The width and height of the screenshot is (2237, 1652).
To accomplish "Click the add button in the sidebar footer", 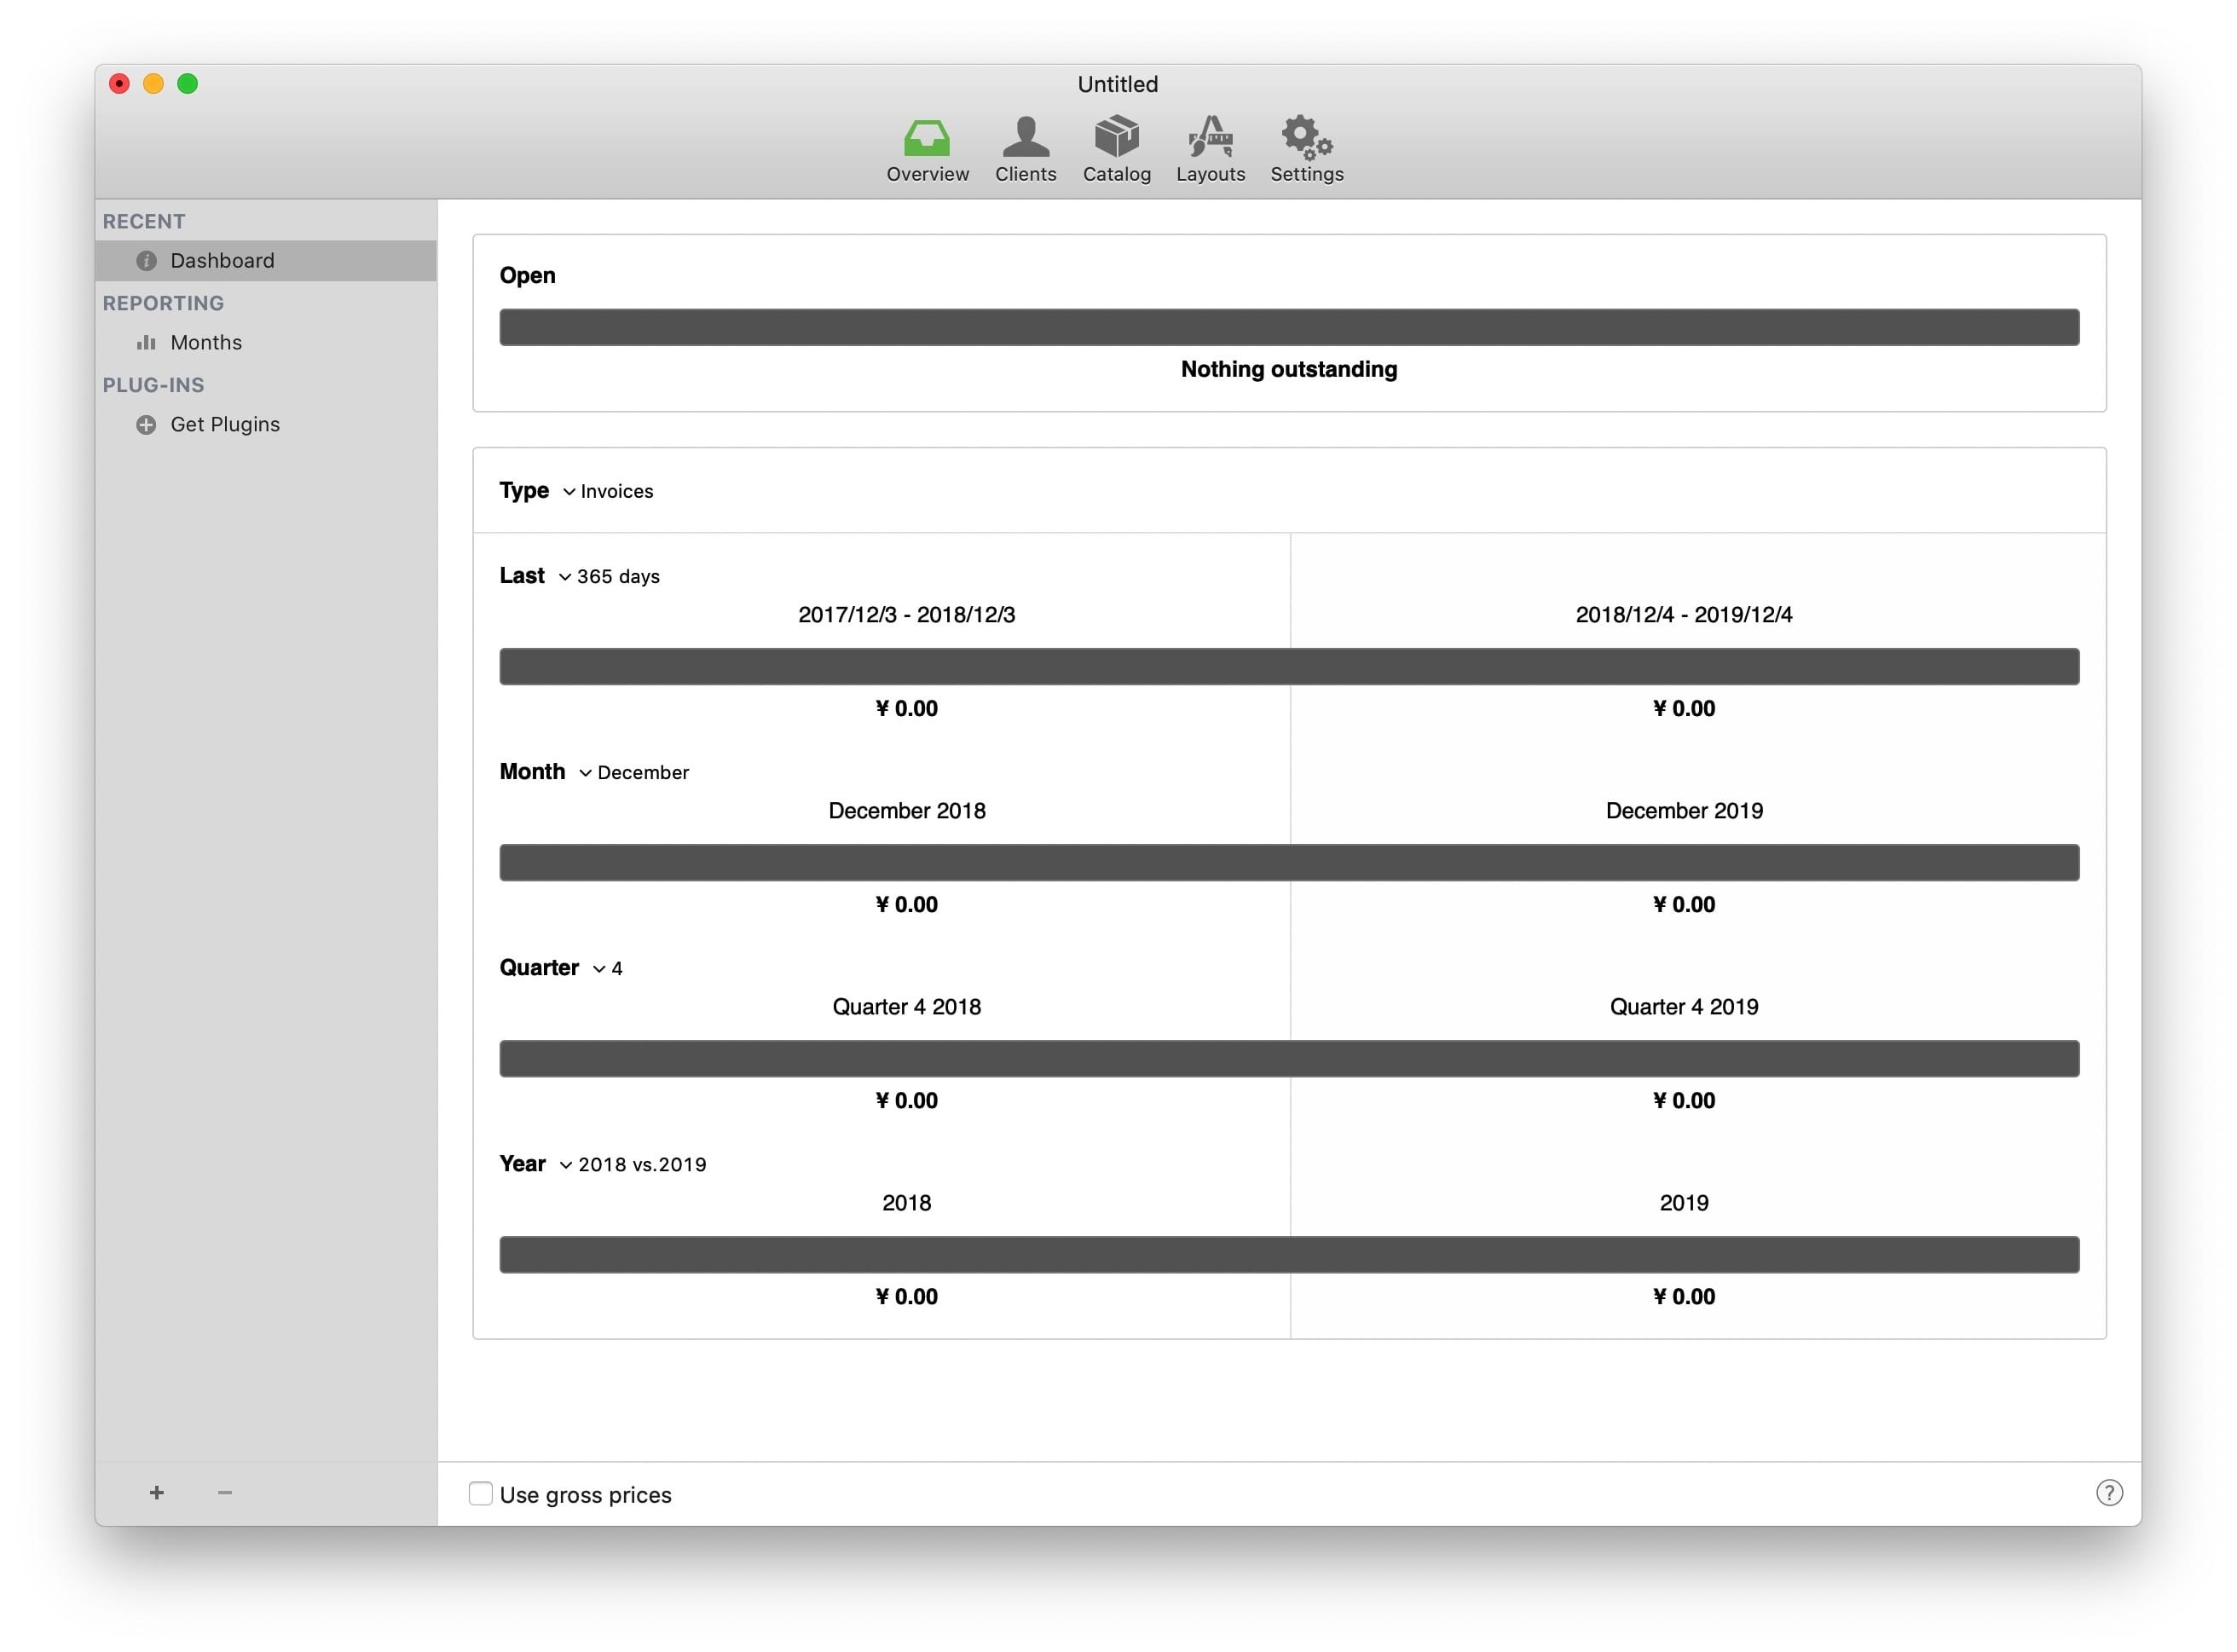I will point(157,1492).
